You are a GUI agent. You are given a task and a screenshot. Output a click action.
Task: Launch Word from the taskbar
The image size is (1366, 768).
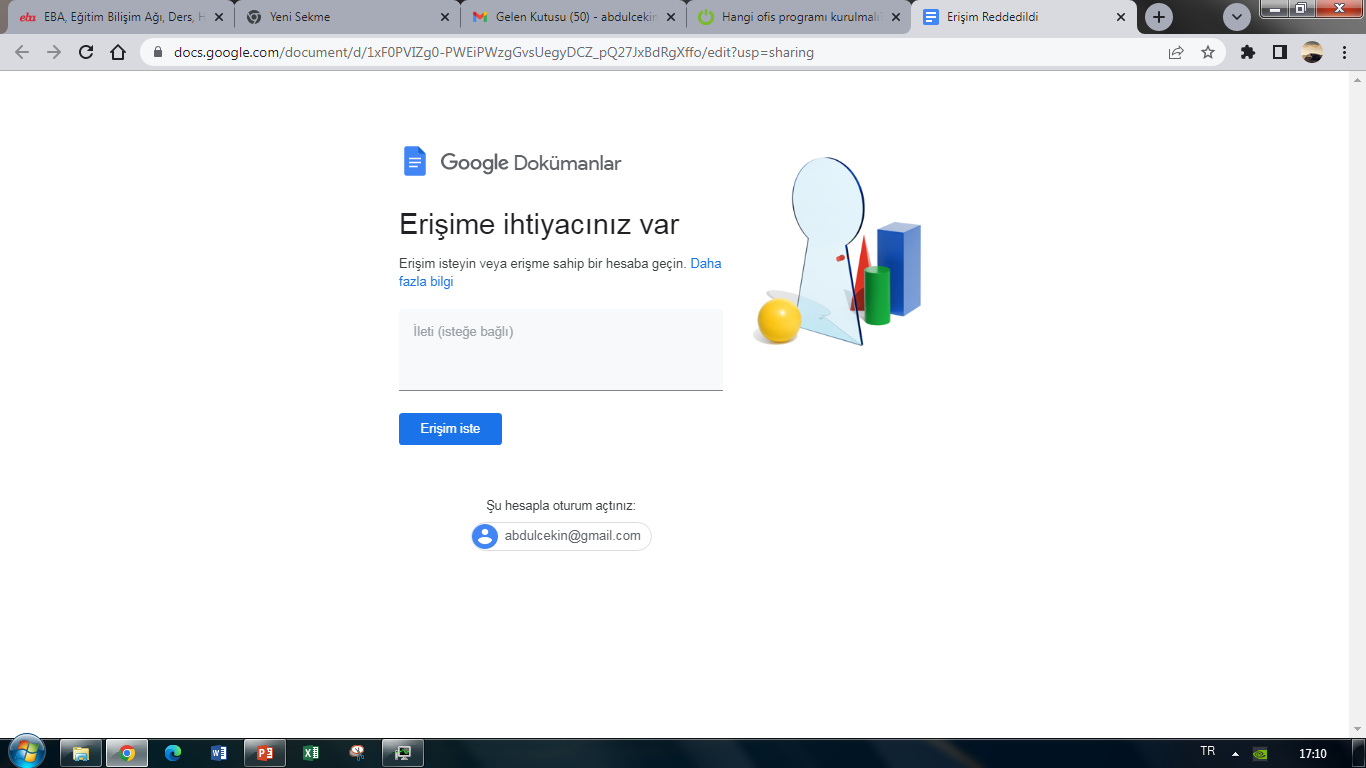coord(219,753)
